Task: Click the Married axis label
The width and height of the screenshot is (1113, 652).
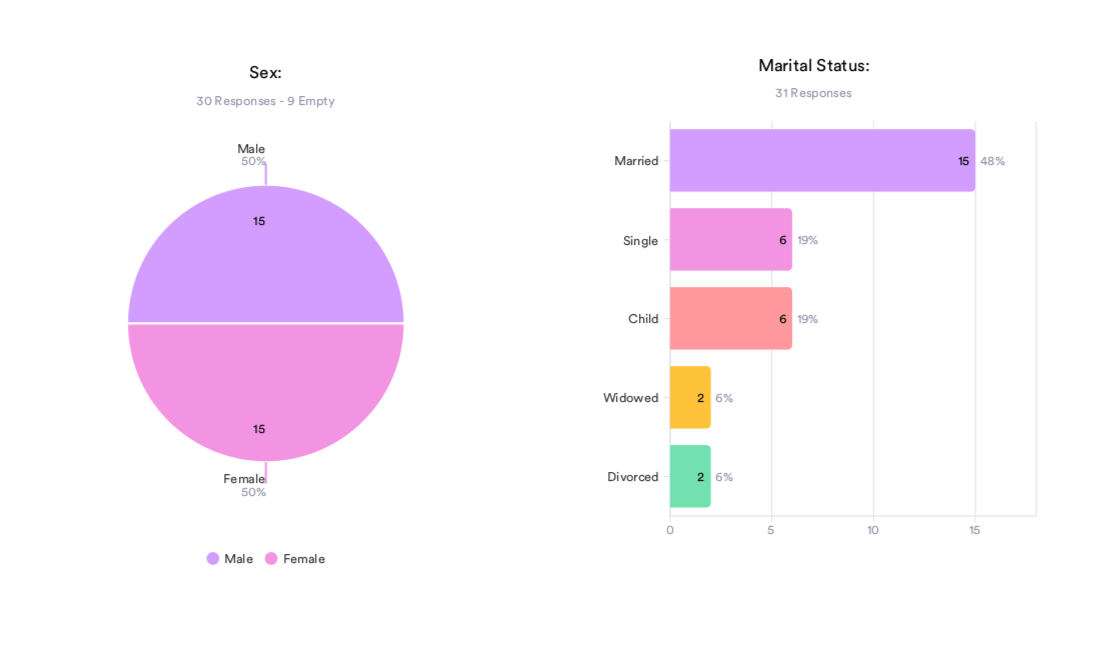Action: [636, 161]
